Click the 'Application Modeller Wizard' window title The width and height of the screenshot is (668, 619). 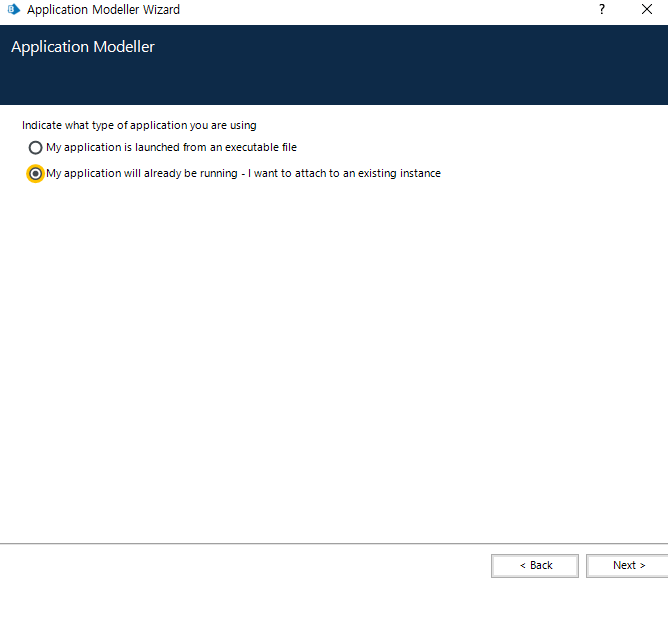click(104, 9)
